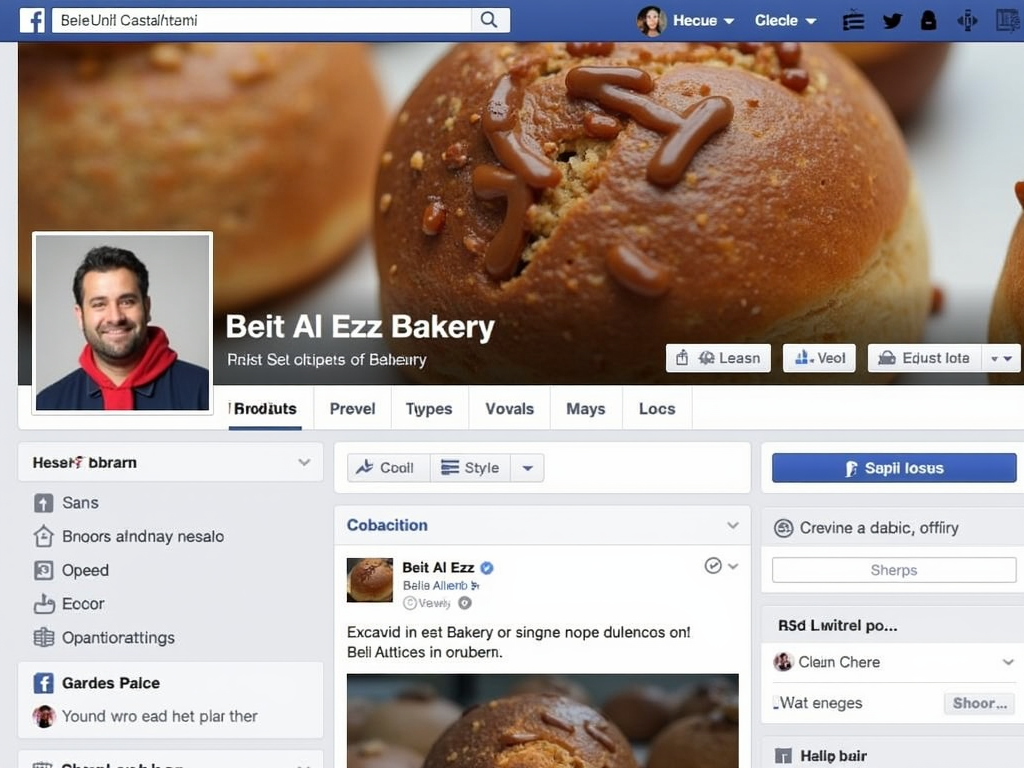1024x768 pixels.
Task: Open the Hecue dropdown in the navbar
Action: (699, 19)
